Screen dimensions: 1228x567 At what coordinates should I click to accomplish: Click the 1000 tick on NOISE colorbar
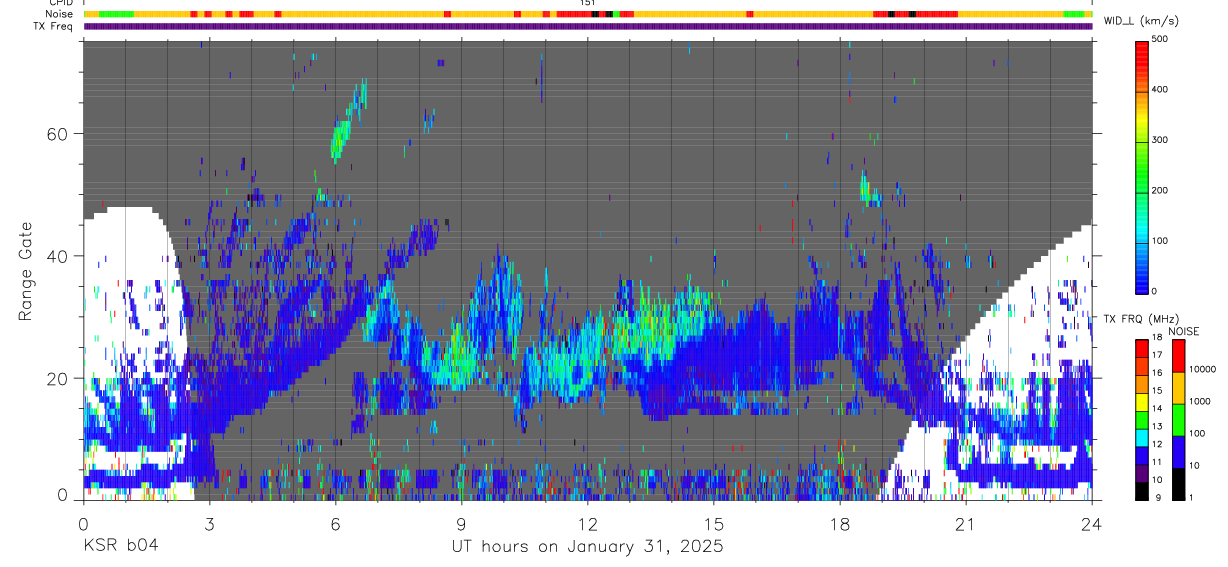coord(1199,402)
